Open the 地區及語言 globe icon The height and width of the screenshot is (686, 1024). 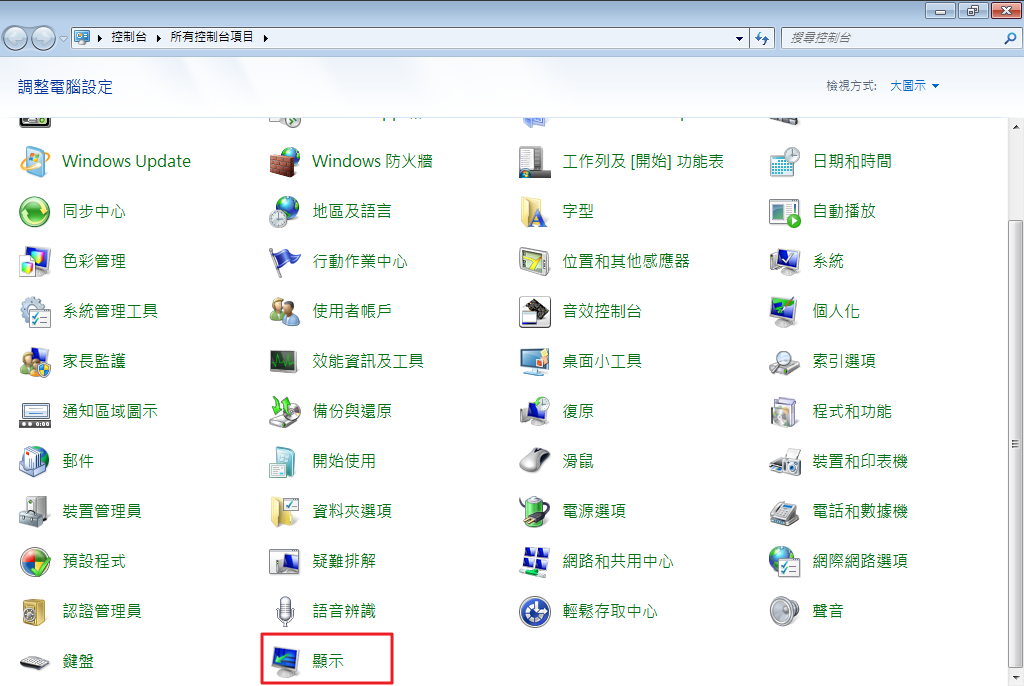(x=285, y=212)
